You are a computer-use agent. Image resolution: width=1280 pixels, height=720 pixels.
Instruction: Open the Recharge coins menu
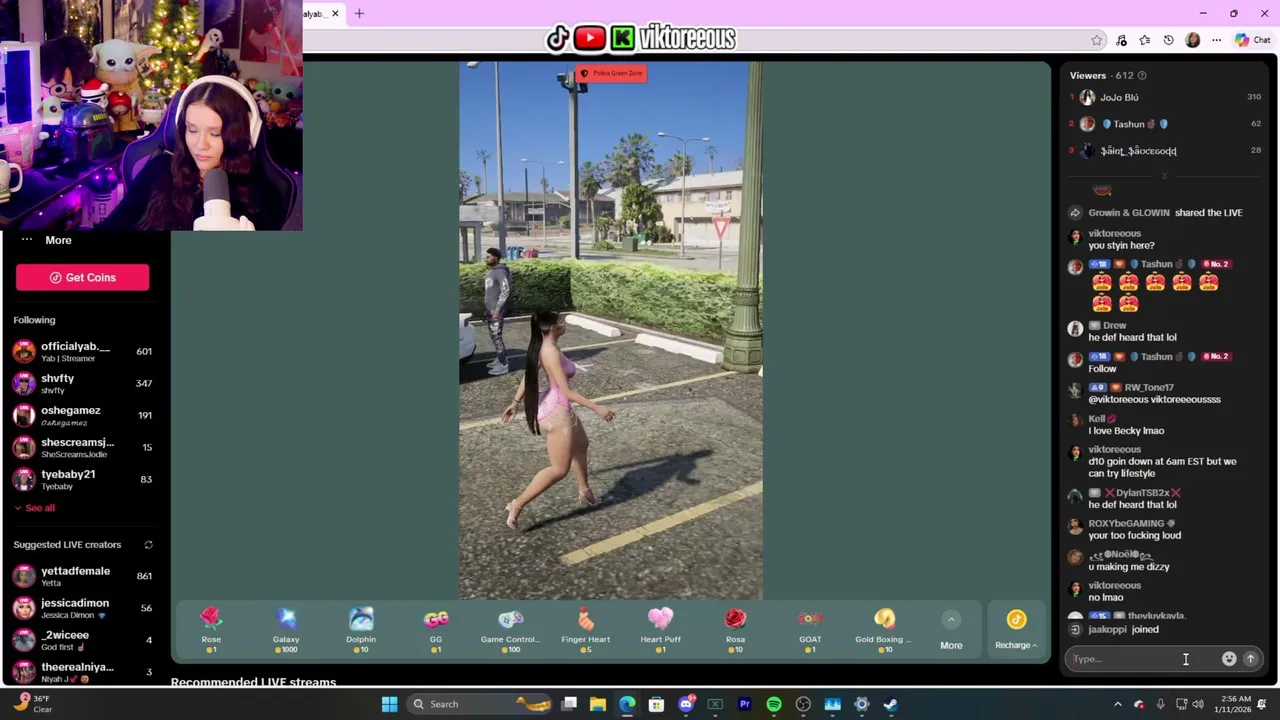tap(1016, 631)
